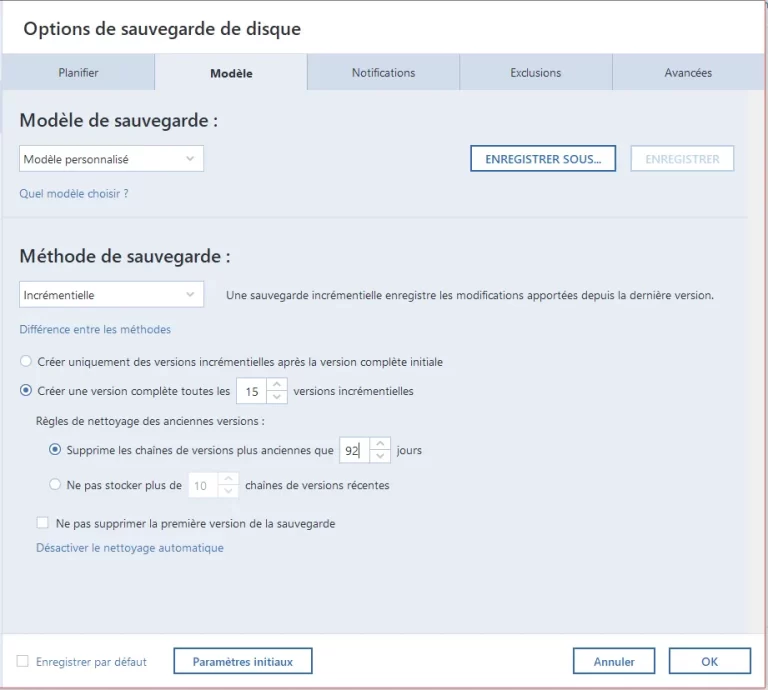Open the Incrémentielle method dropdown
Viewport: 768px width, 690px height.
click(111, 294)
